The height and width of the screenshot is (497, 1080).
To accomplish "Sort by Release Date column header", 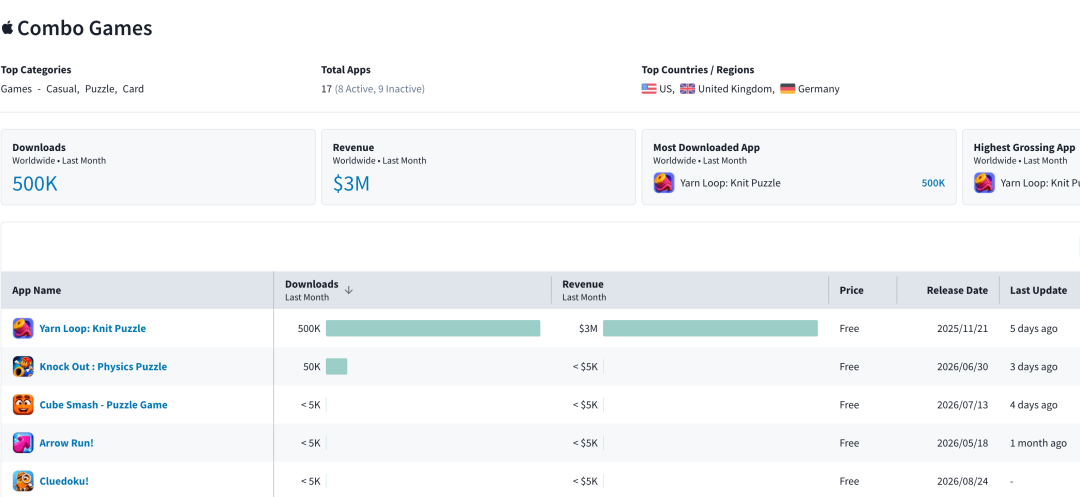I will [948, 290].
